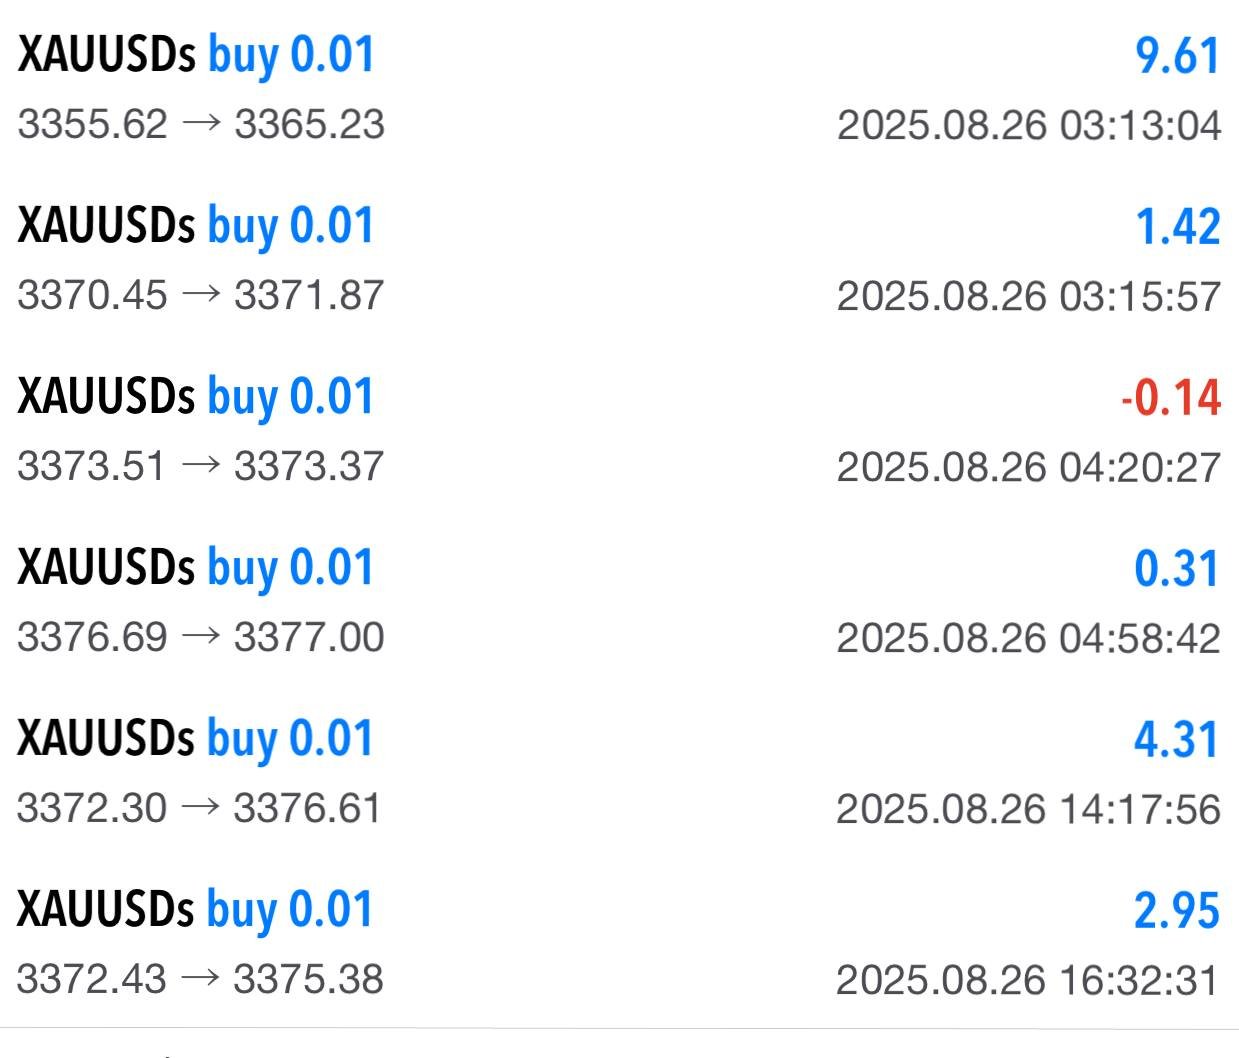1239x1058 pixels.
Task: Tap the 3372.30 → 3376.61 price line
Action: pos(200,809)
